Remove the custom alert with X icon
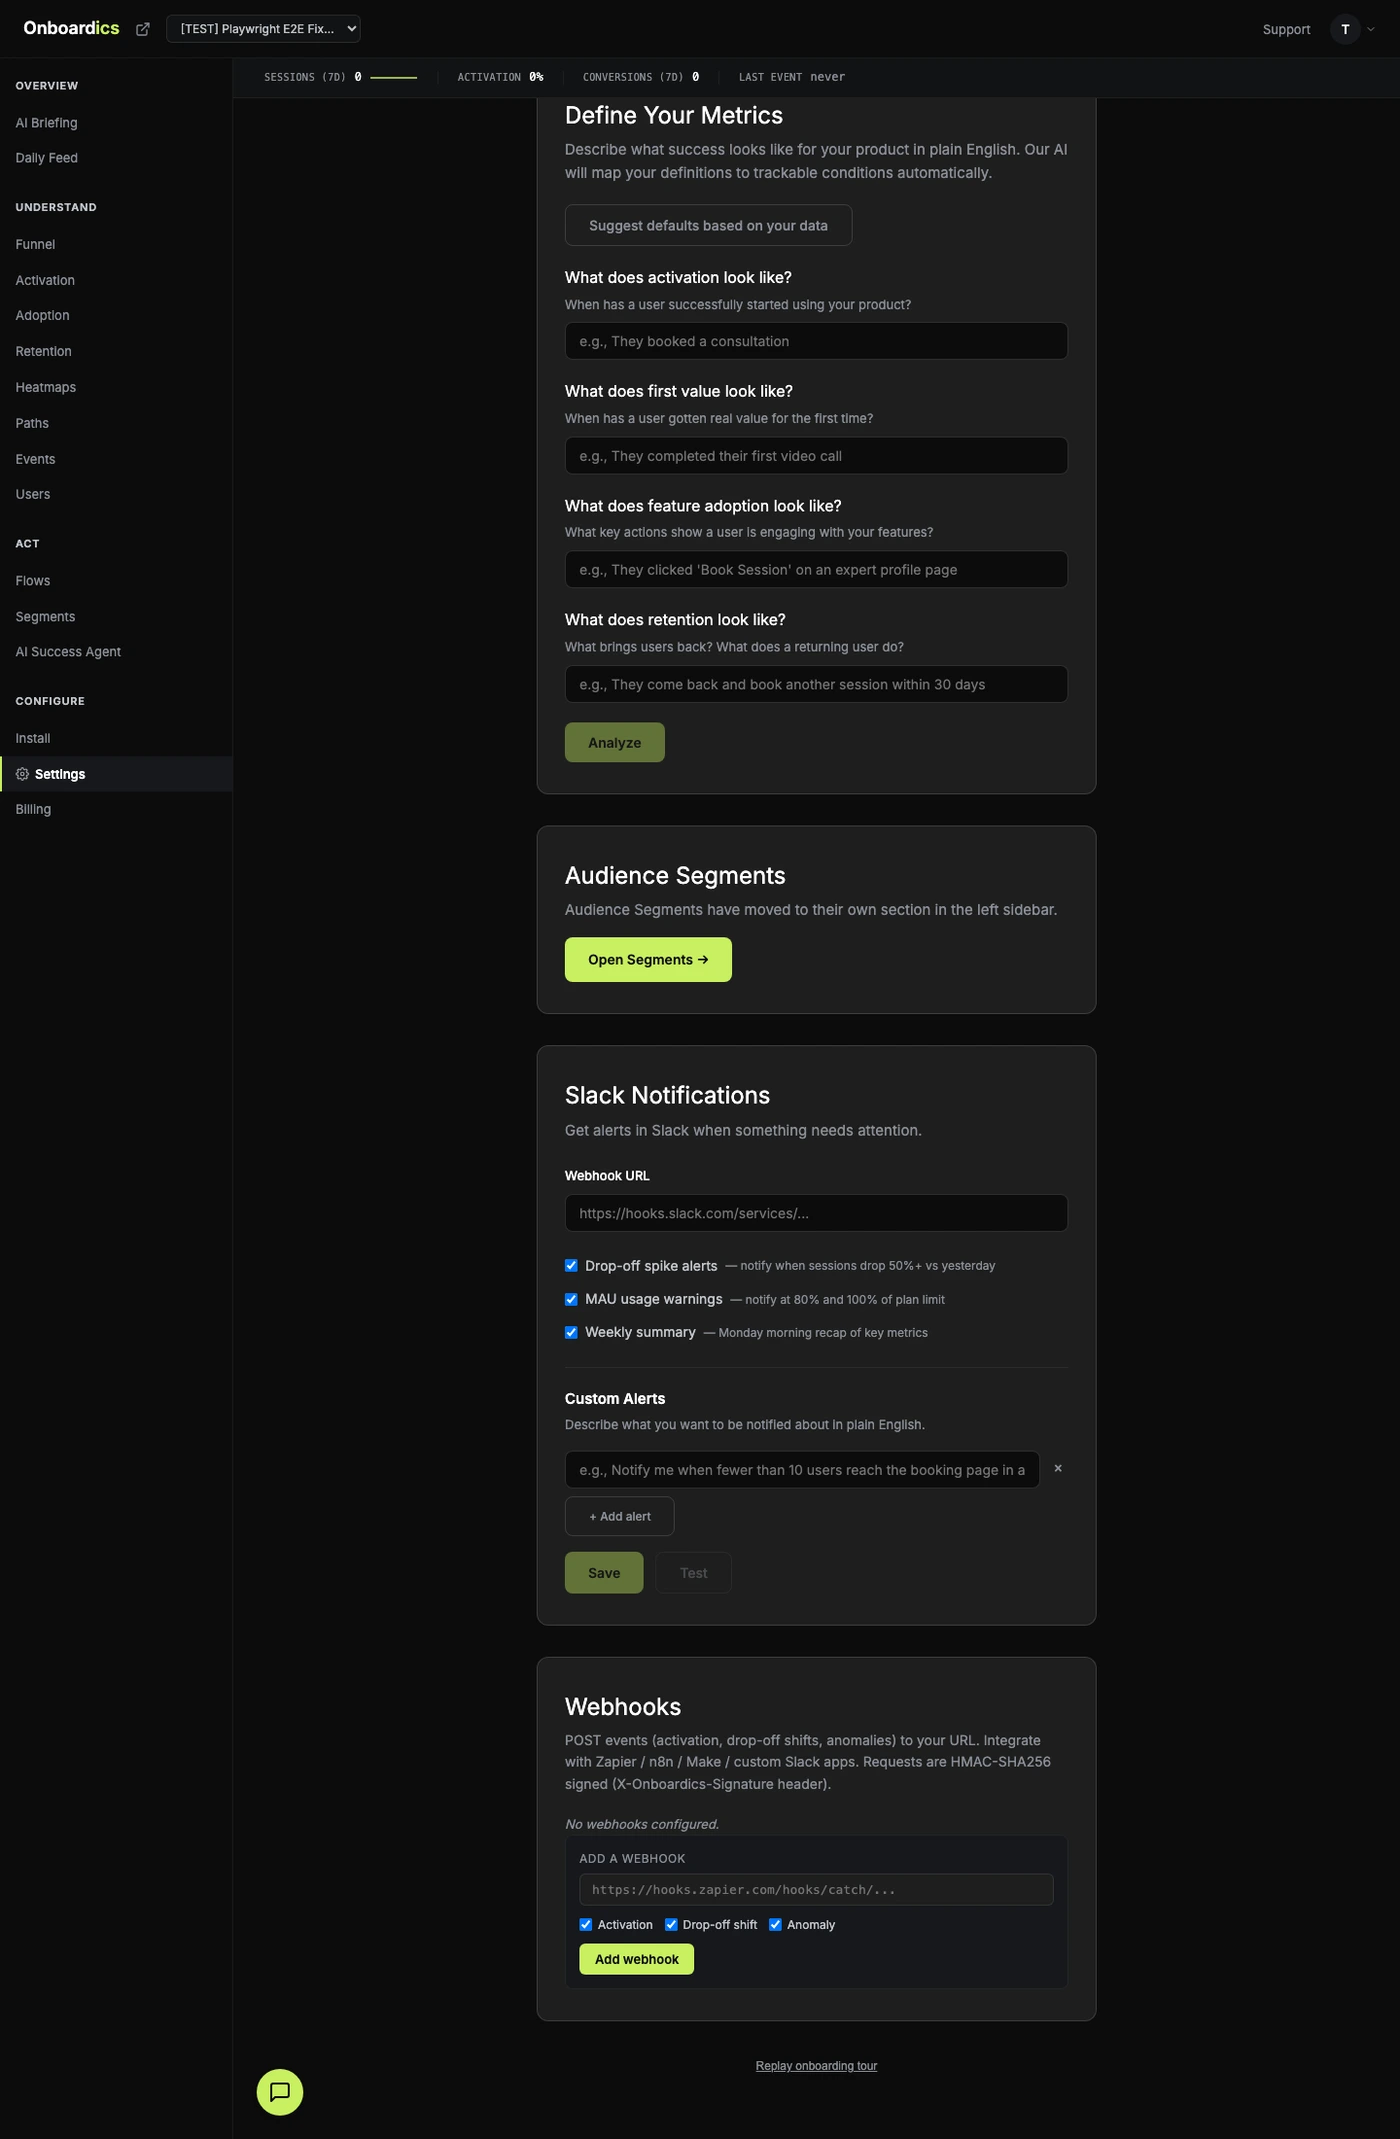 click(x=1058, y=1468)
